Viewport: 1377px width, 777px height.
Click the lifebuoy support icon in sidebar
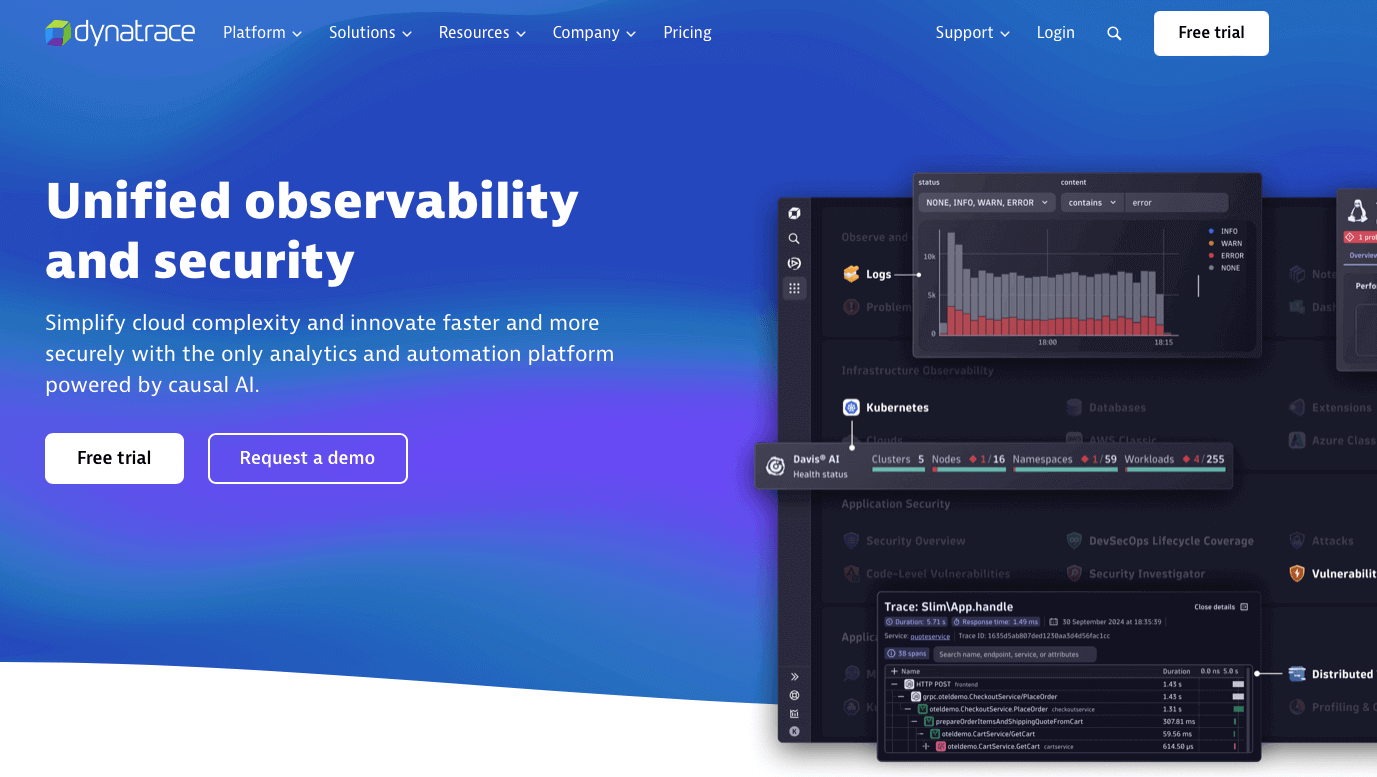[x=794, y=695]
